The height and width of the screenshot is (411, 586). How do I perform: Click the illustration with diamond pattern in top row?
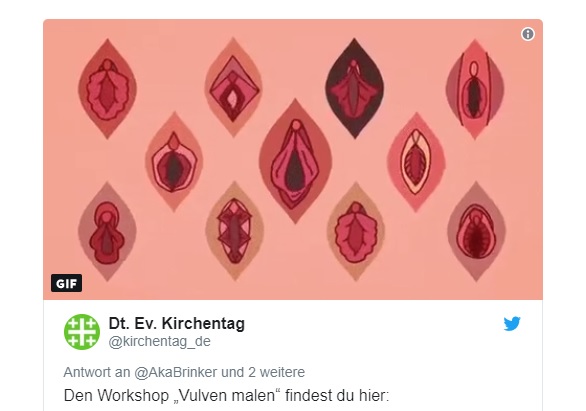pos(233,87)
